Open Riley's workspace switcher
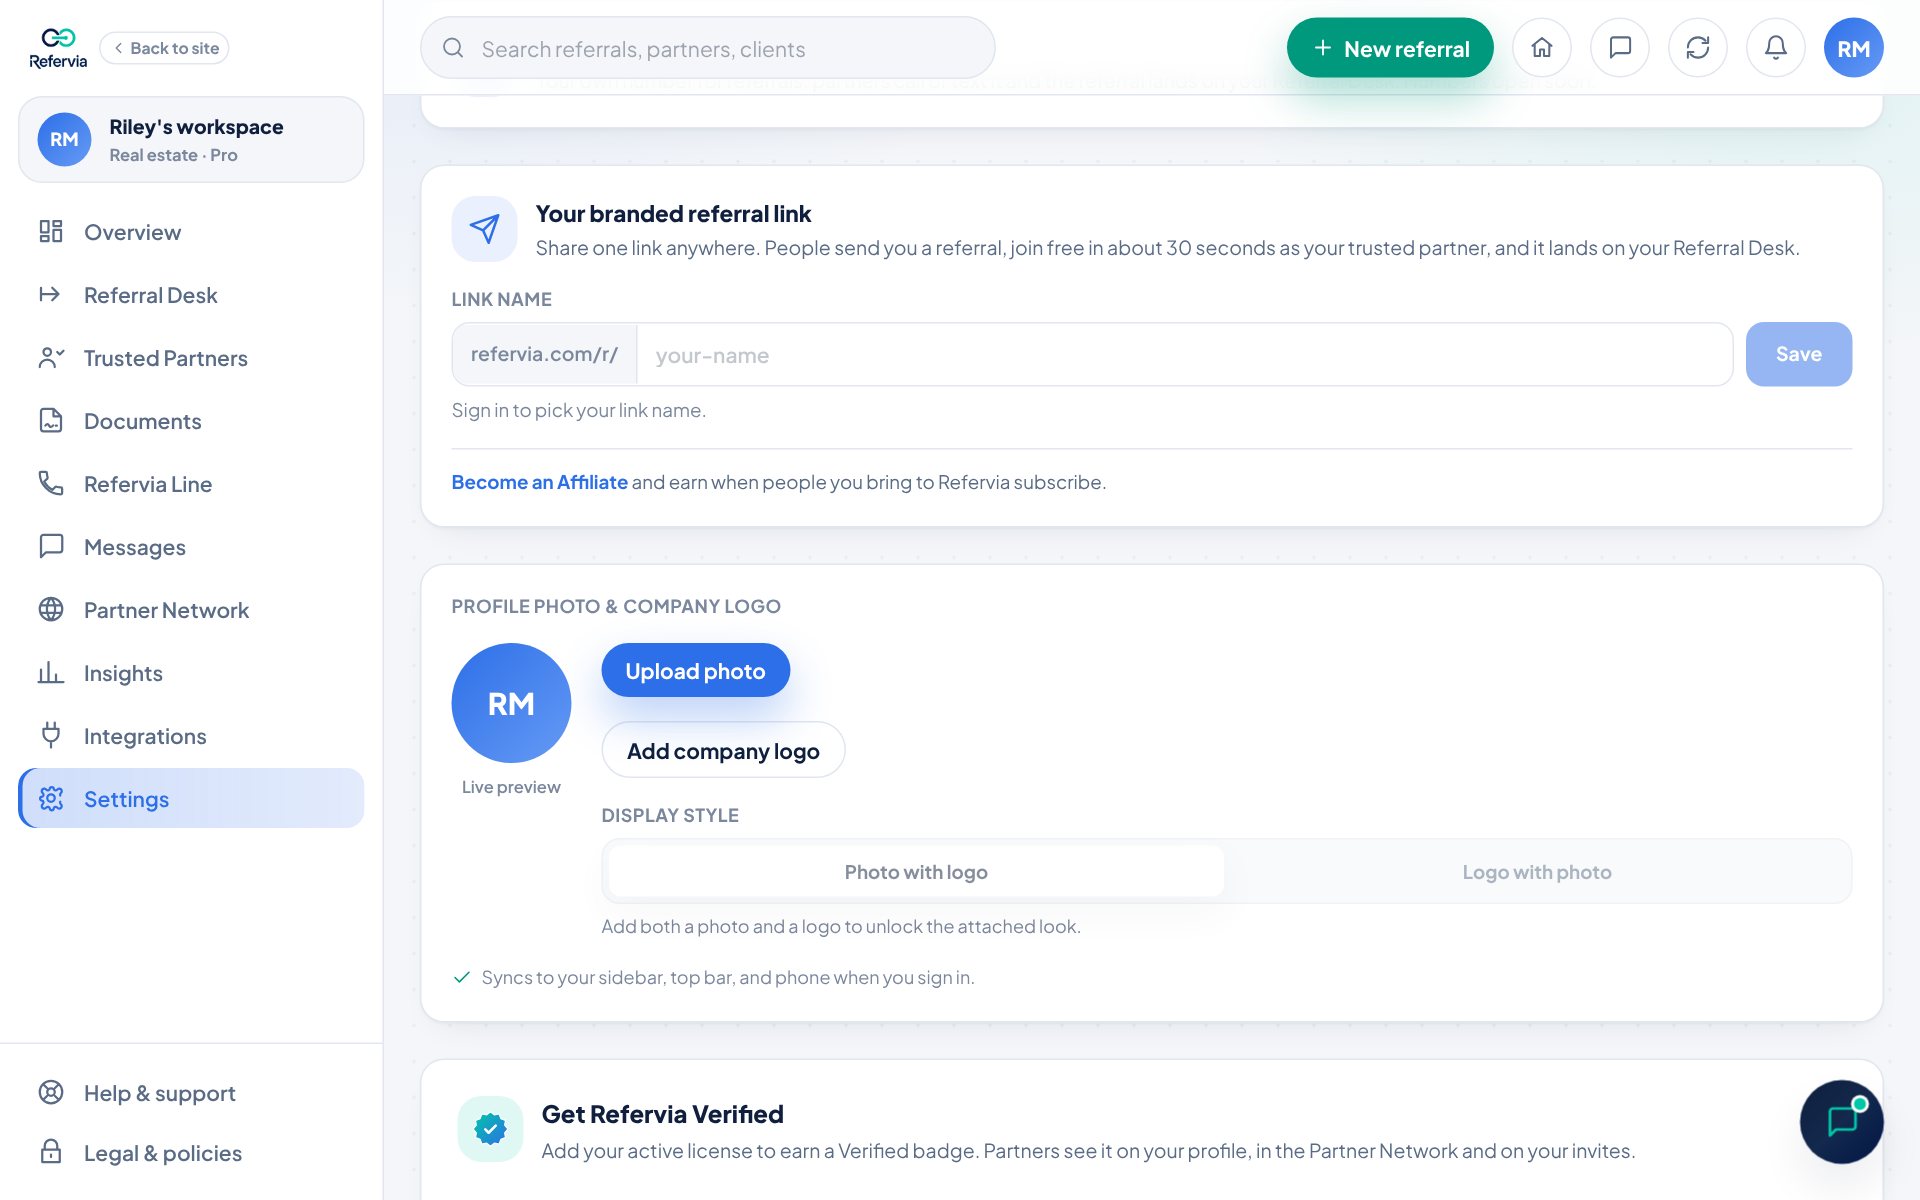 point(191,139)
